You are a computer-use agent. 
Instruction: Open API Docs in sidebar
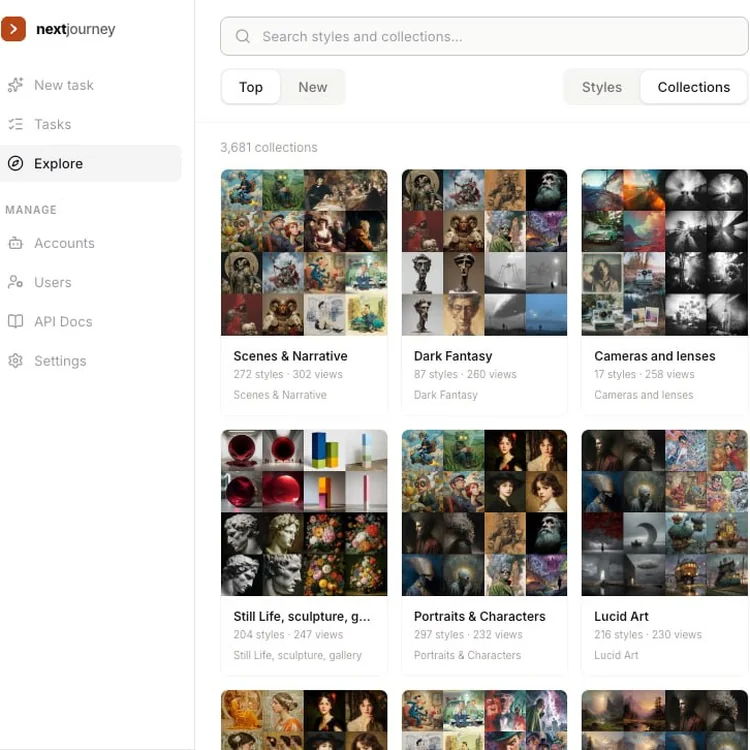pos(91,321)
